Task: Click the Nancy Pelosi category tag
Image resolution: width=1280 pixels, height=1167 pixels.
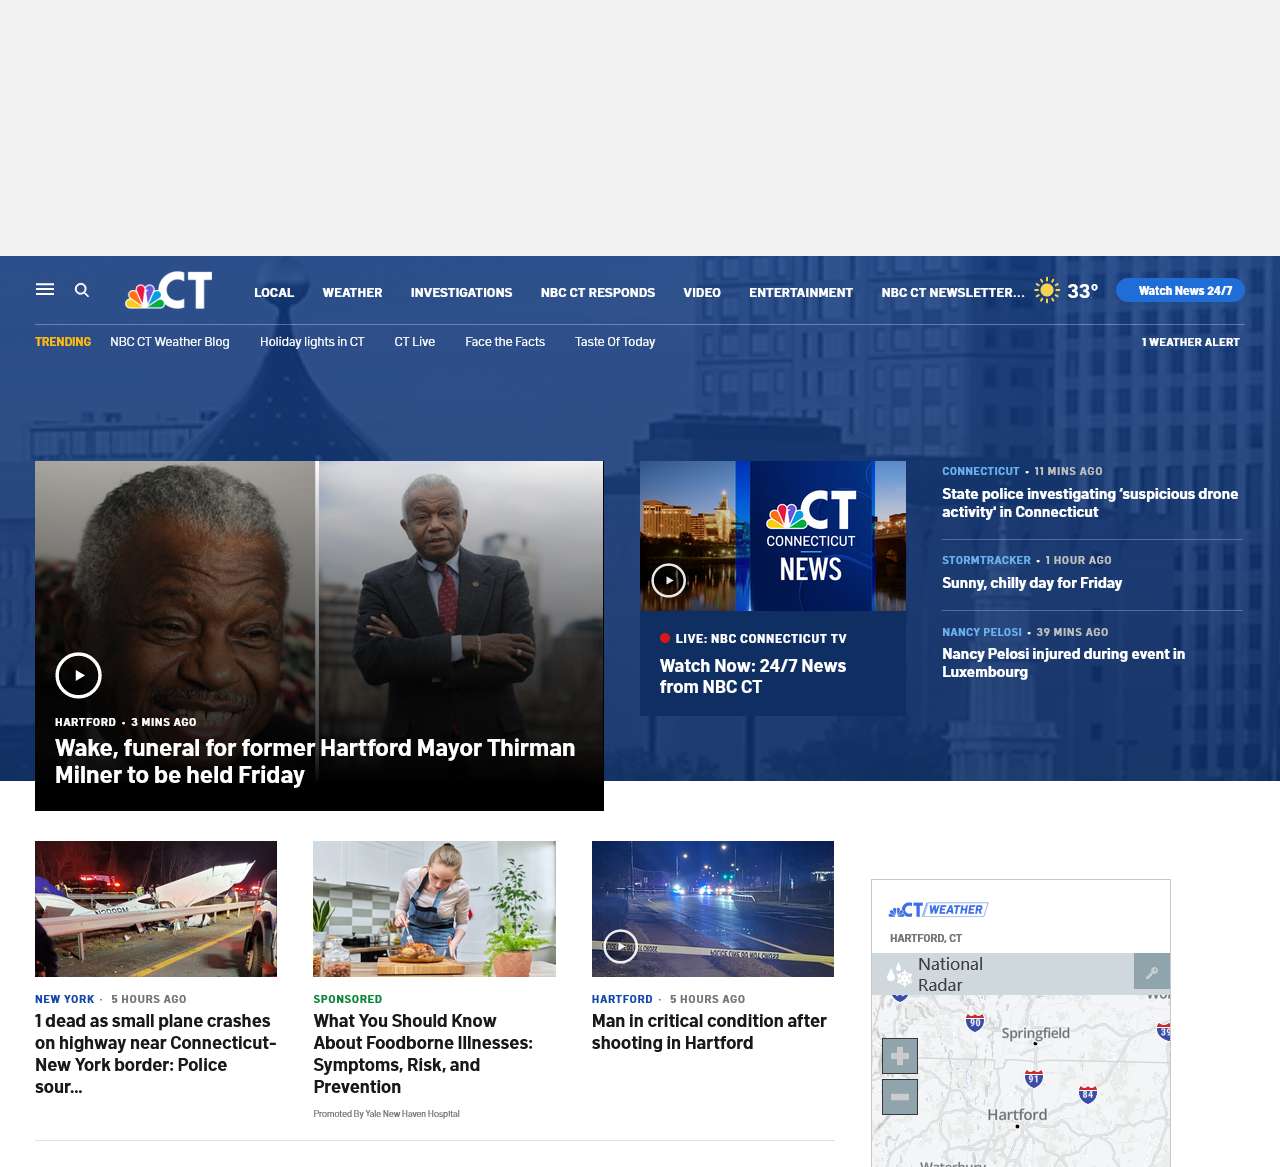Action: click(x=982, y=632)
